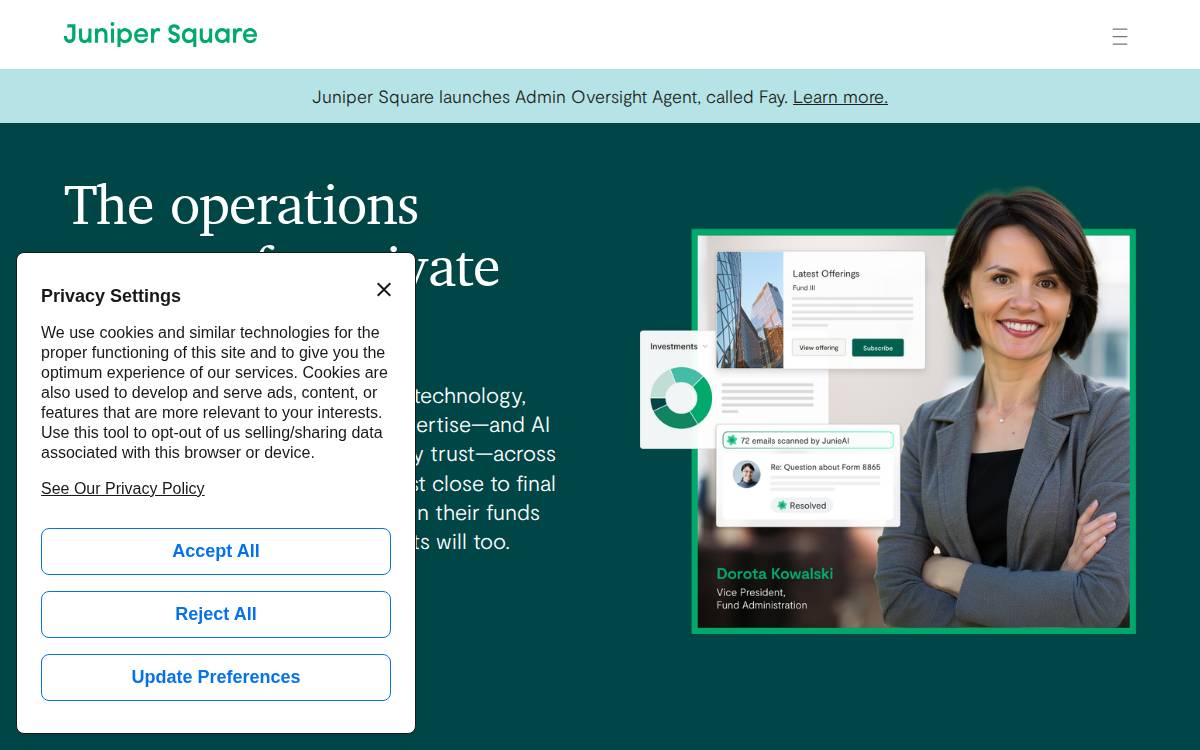Accept all cookies
This screenshot has width=1200, height=750.
tap(216, 552)
